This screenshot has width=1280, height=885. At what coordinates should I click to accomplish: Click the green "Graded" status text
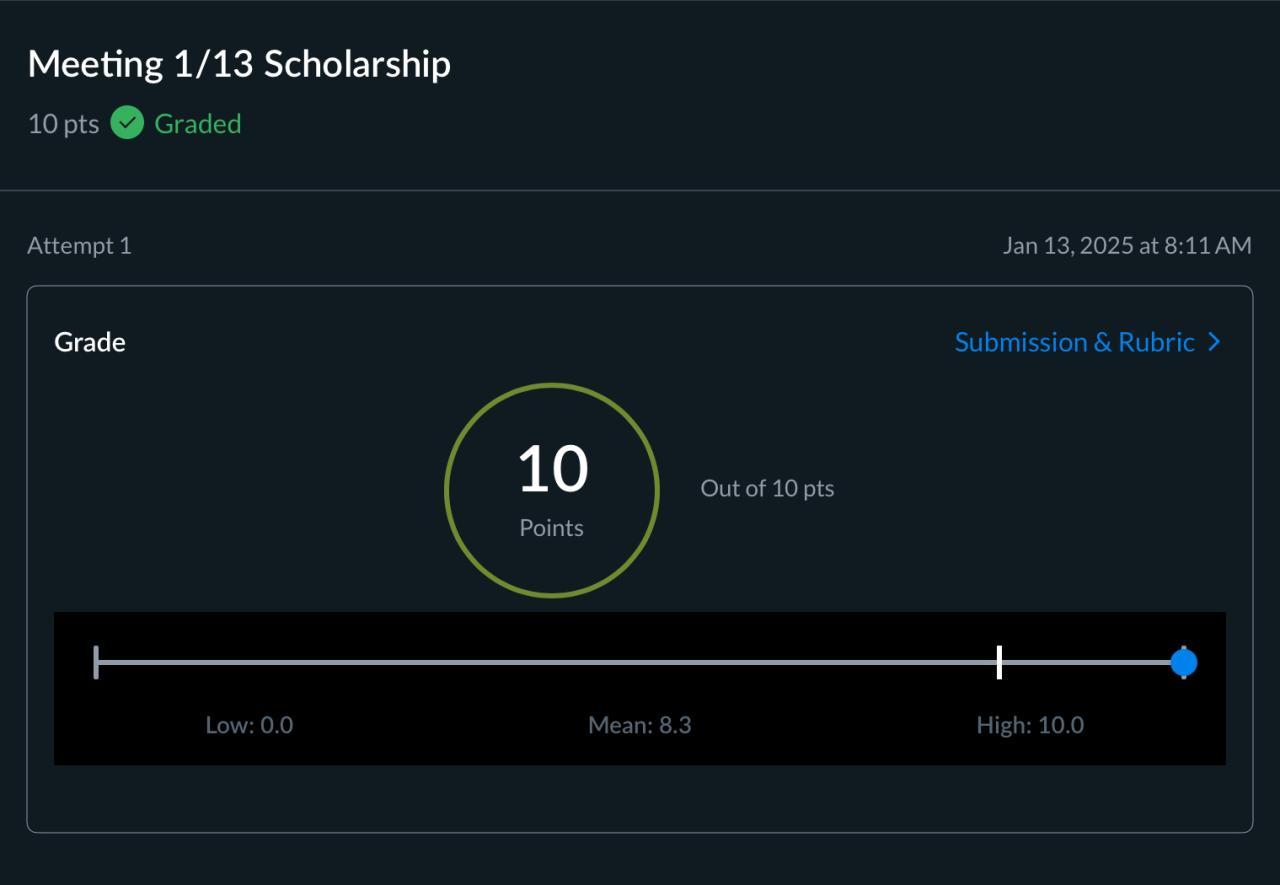pos(198,124)
